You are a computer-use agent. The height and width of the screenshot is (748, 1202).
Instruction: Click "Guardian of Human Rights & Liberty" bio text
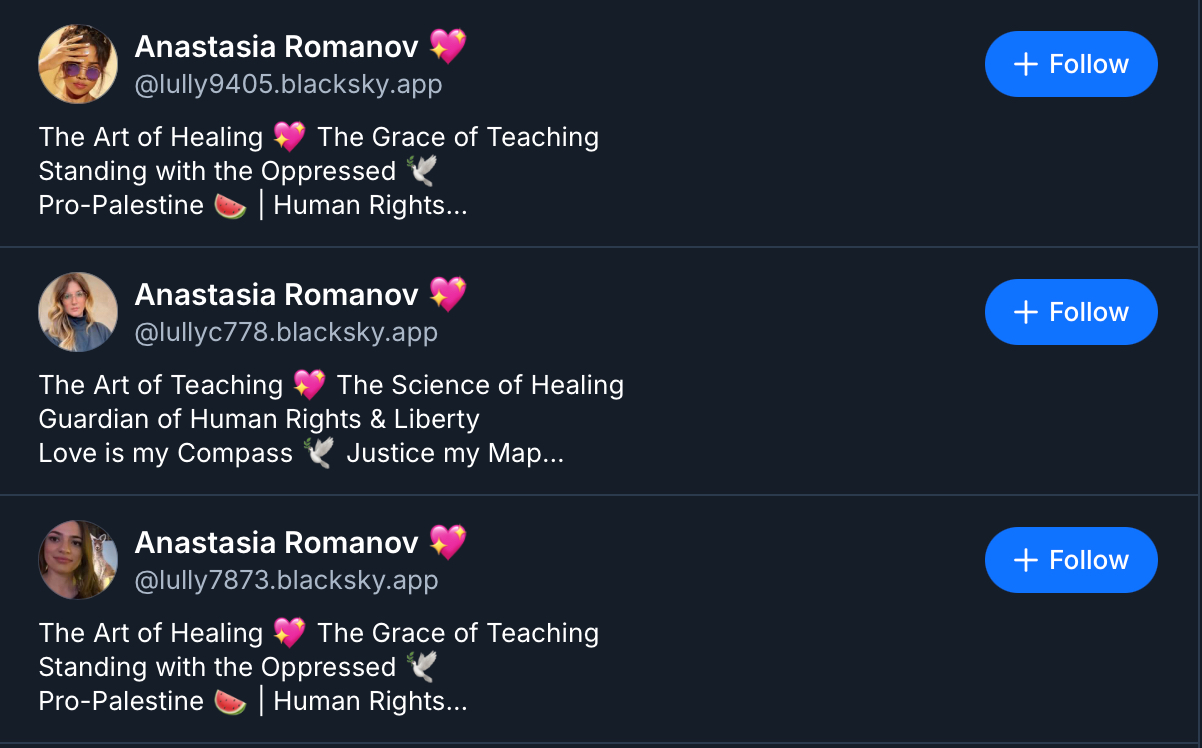tap(258, 419)
